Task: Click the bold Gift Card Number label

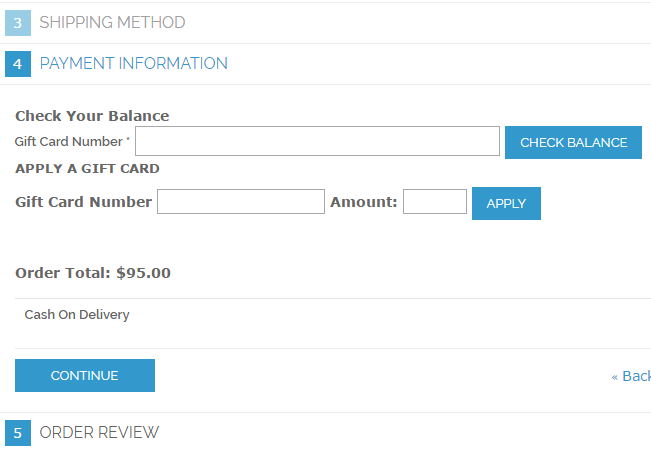Action: coord(83,202)
